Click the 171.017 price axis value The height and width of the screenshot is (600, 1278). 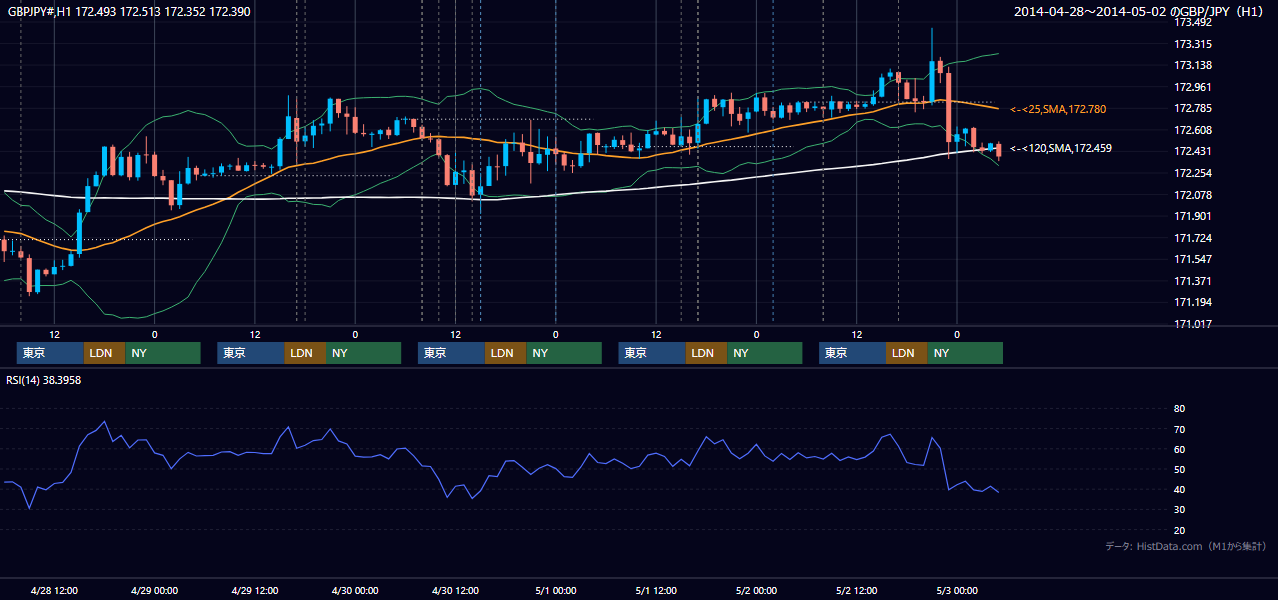pos(1192,324)
